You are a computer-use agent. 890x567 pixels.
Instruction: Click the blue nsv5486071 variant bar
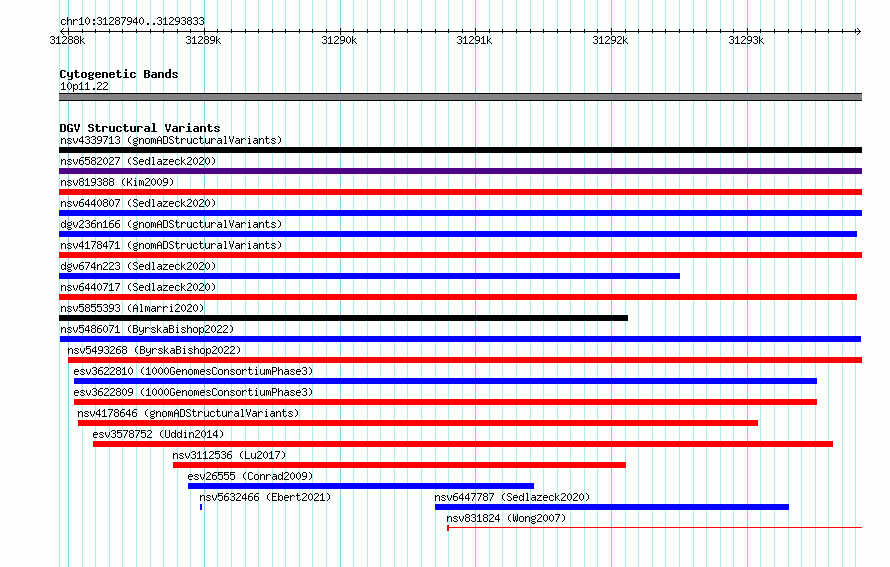click(460, 339)
